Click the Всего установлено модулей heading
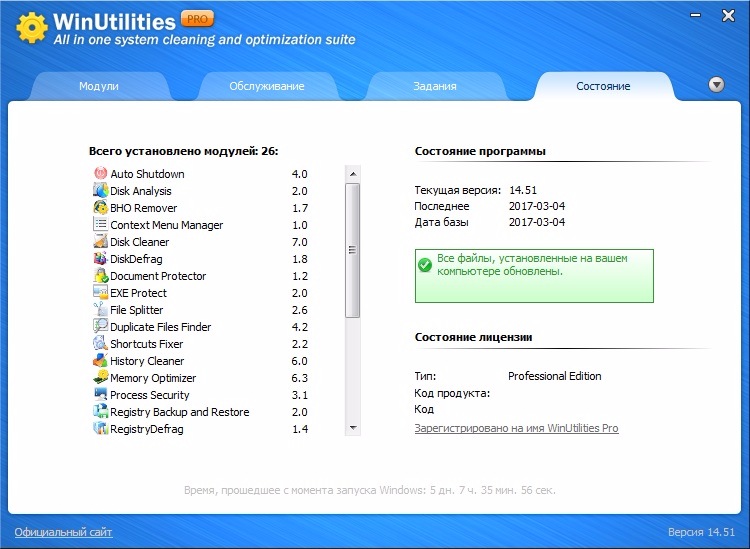 point(184,151)
